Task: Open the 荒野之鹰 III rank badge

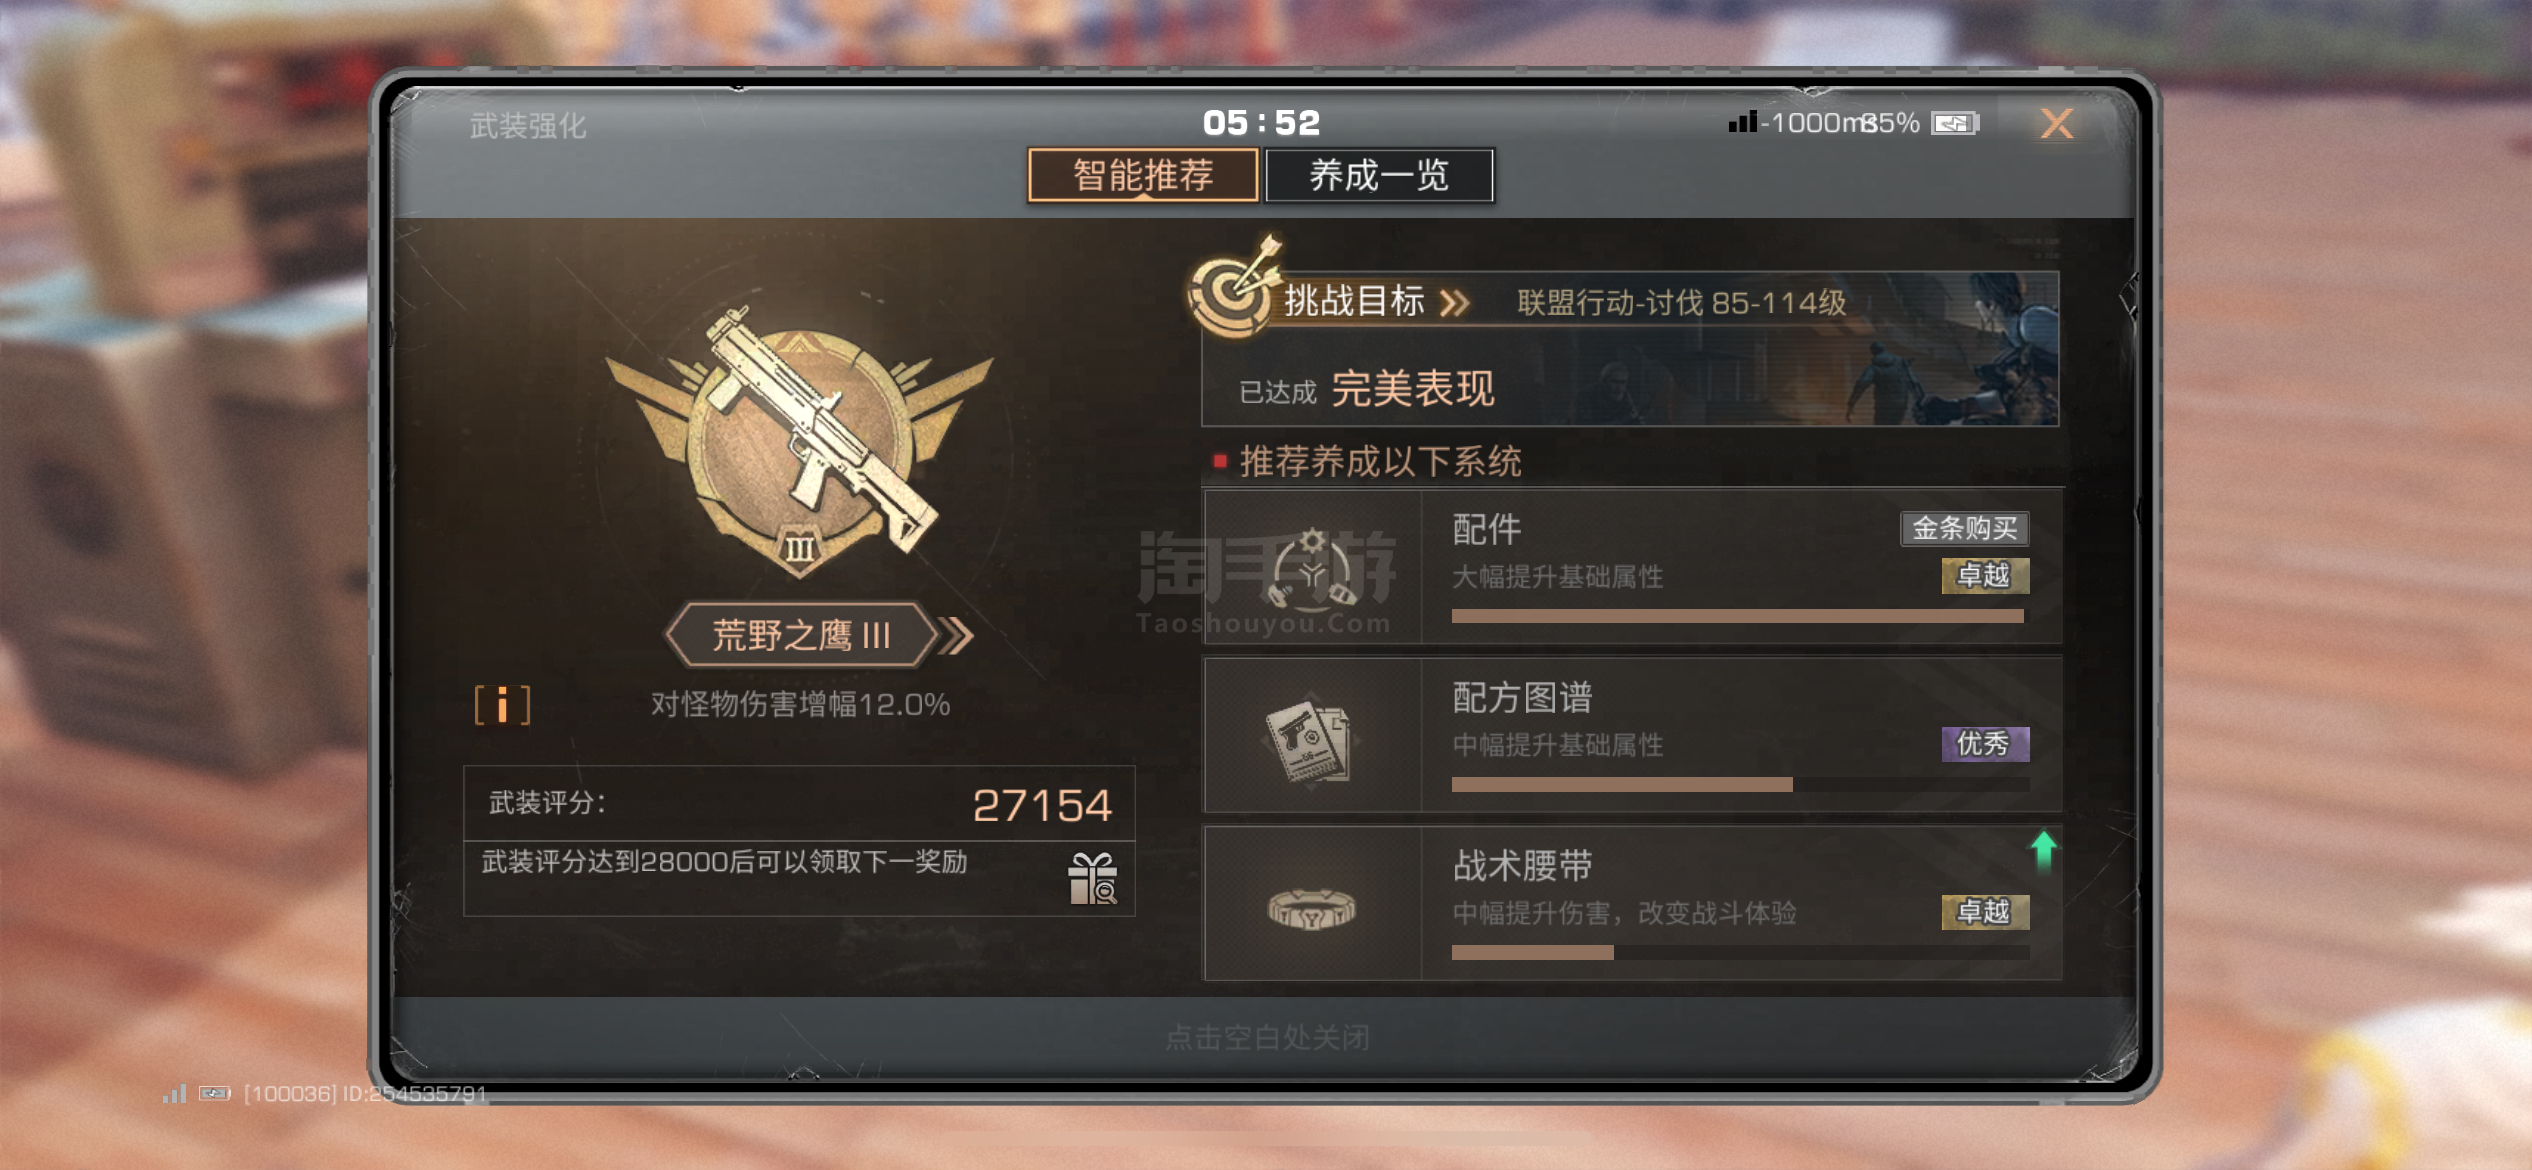Action: click(x=801, y=634)
